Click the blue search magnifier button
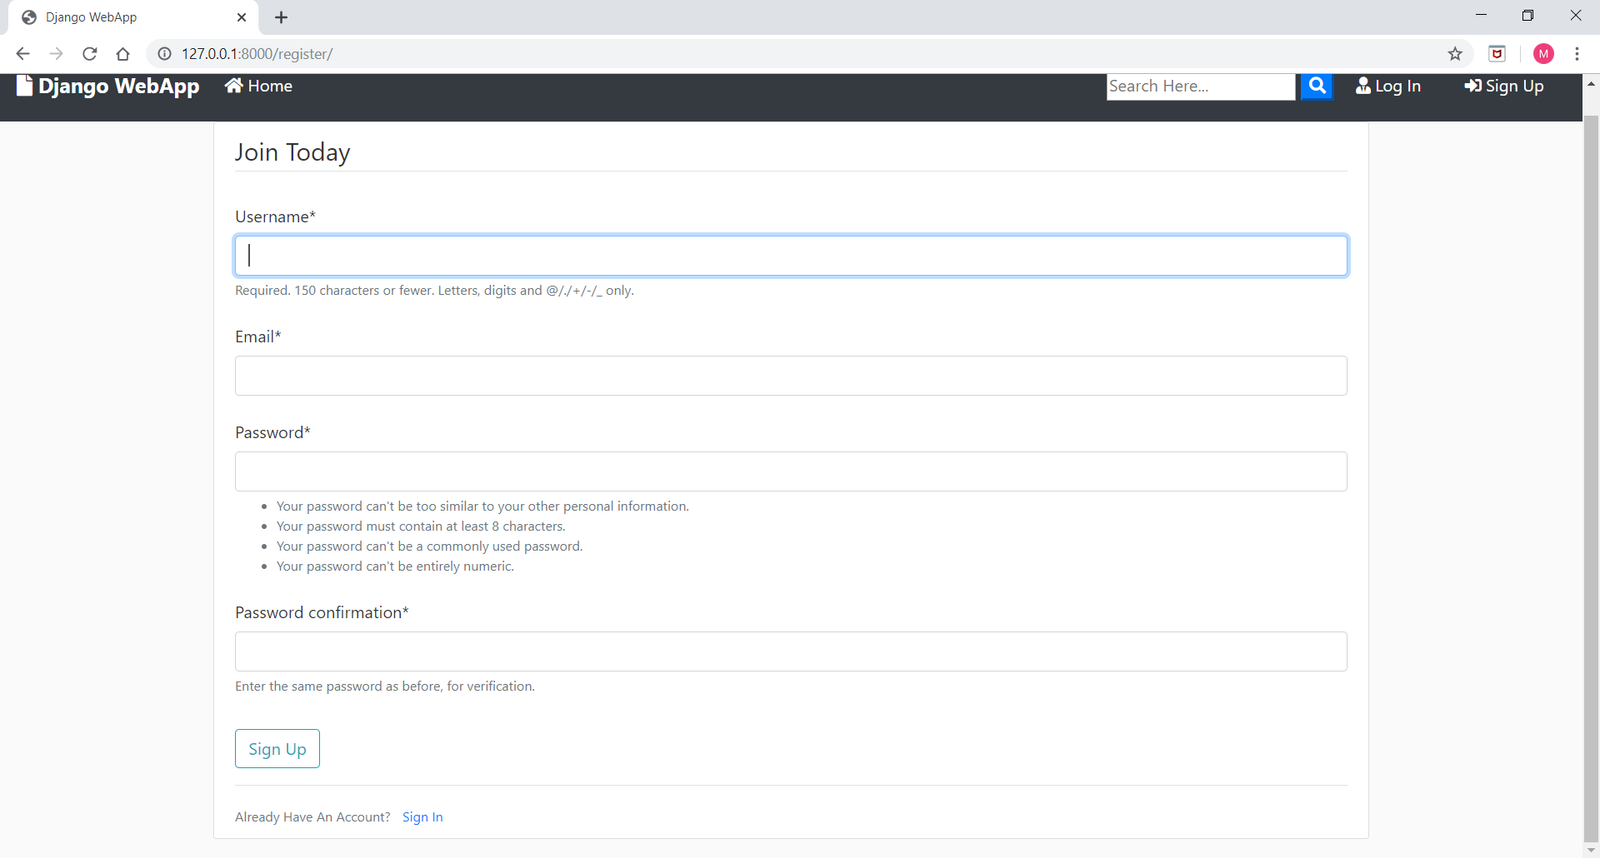Image resolution: width=1600 pixels, height=858 pixels. [1316, 87]
